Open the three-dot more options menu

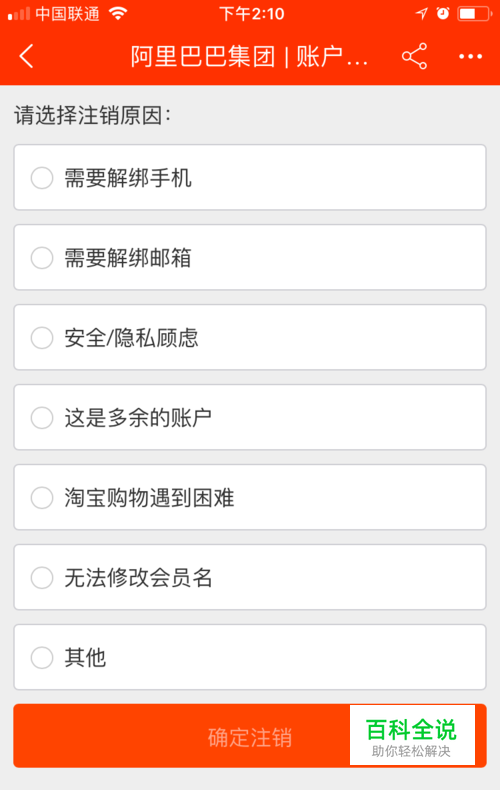[470, 56]
